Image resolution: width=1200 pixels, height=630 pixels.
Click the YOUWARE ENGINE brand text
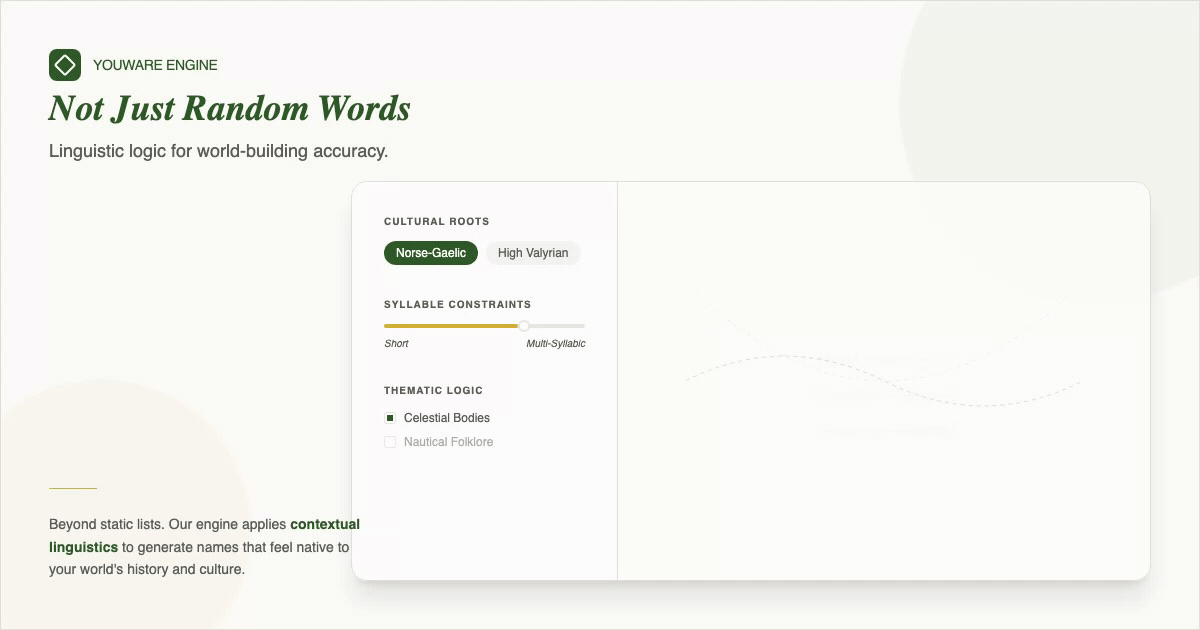point(155,65)
